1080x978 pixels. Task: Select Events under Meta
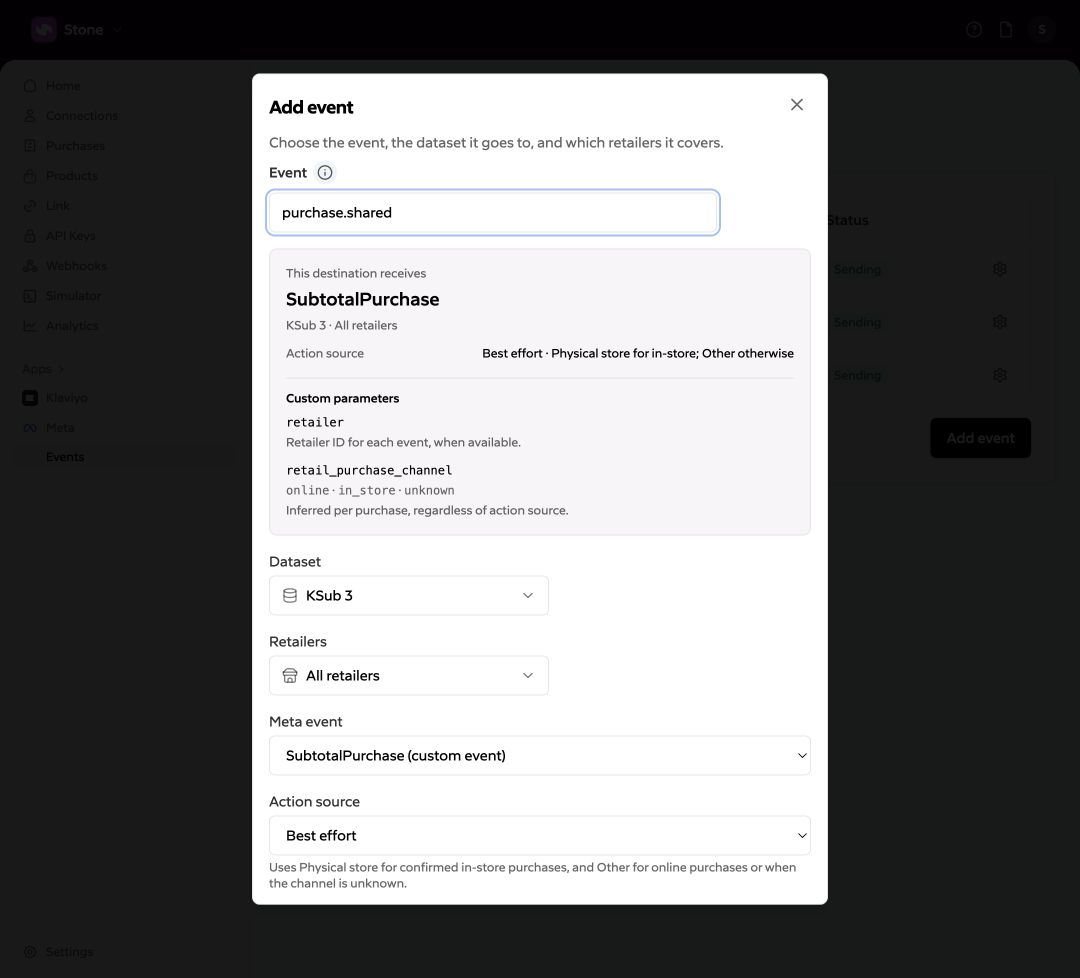pos(65,457)
